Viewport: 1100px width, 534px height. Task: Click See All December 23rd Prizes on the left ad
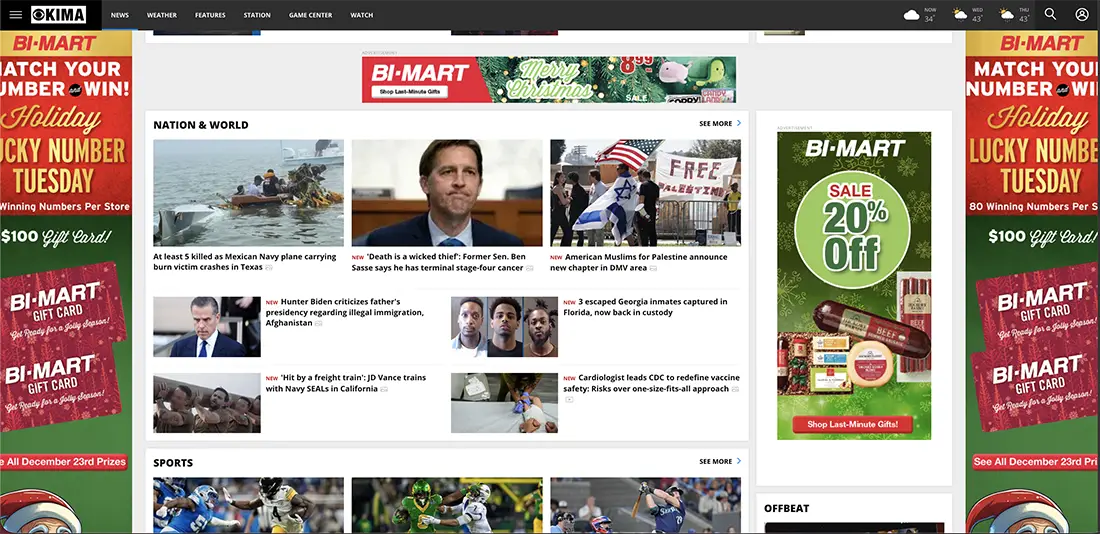click(x=64, y=462)
